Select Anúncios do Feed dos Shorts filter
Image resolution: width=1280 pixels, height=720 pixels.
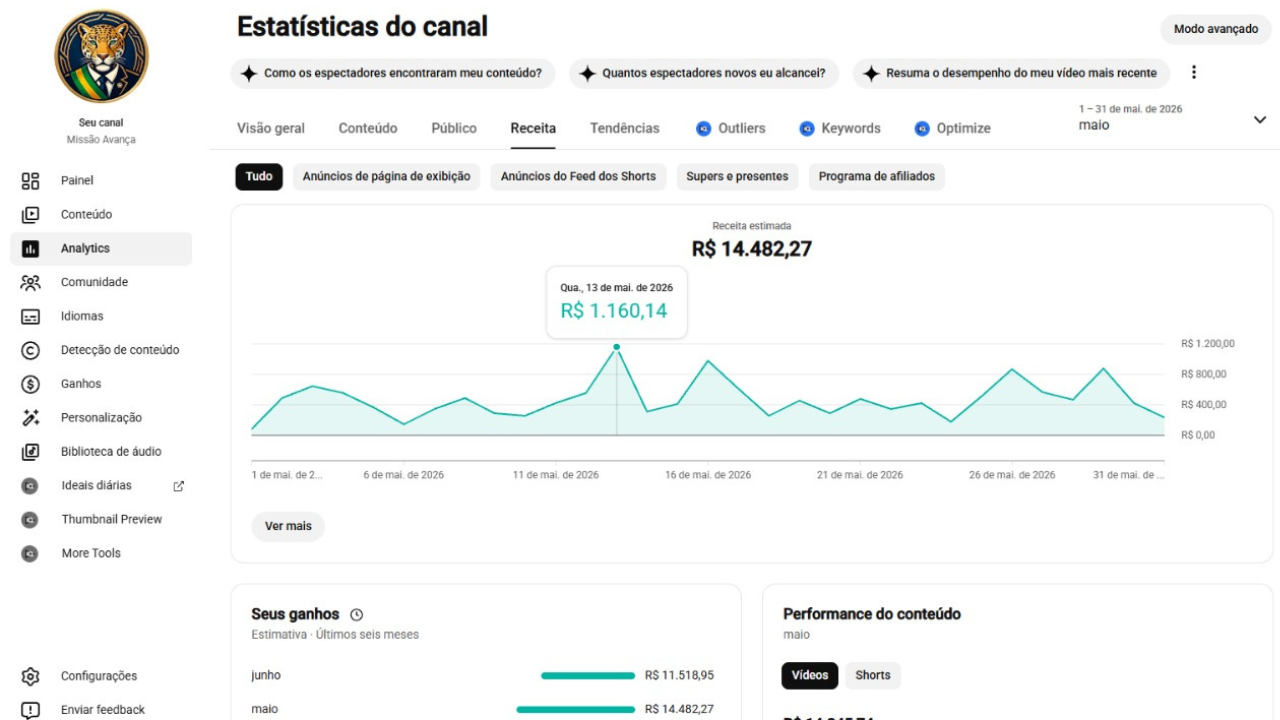578,177
